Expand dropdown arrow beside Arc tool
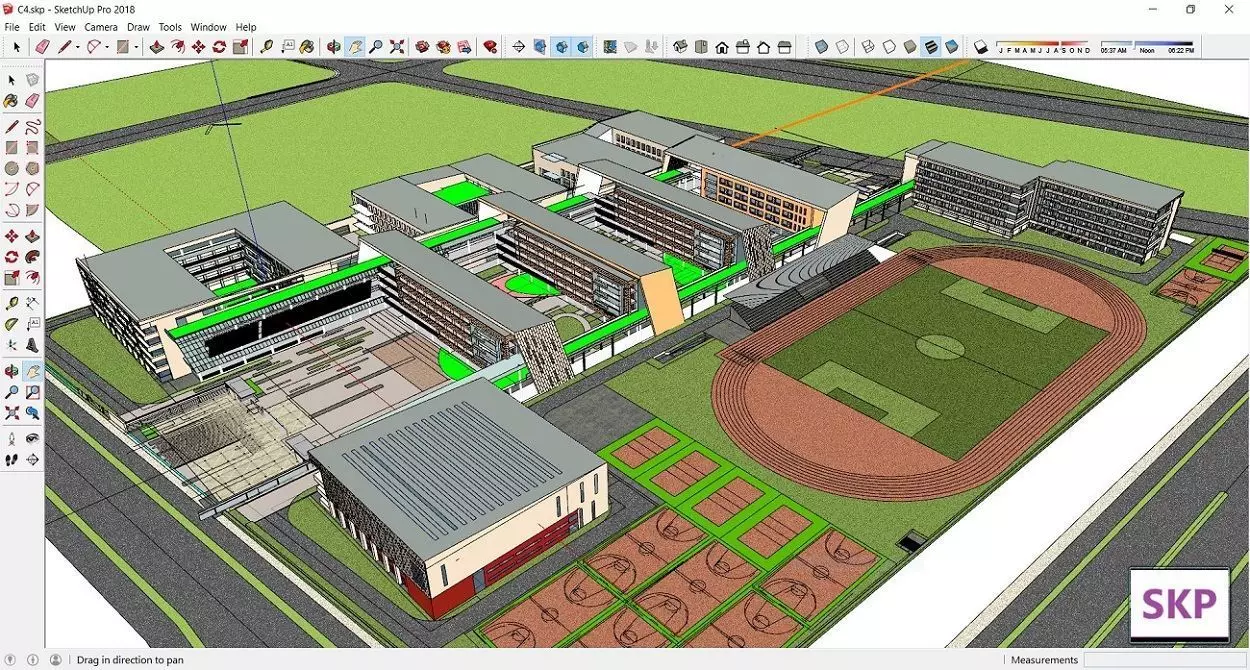1250x670 pixels. 107,47
